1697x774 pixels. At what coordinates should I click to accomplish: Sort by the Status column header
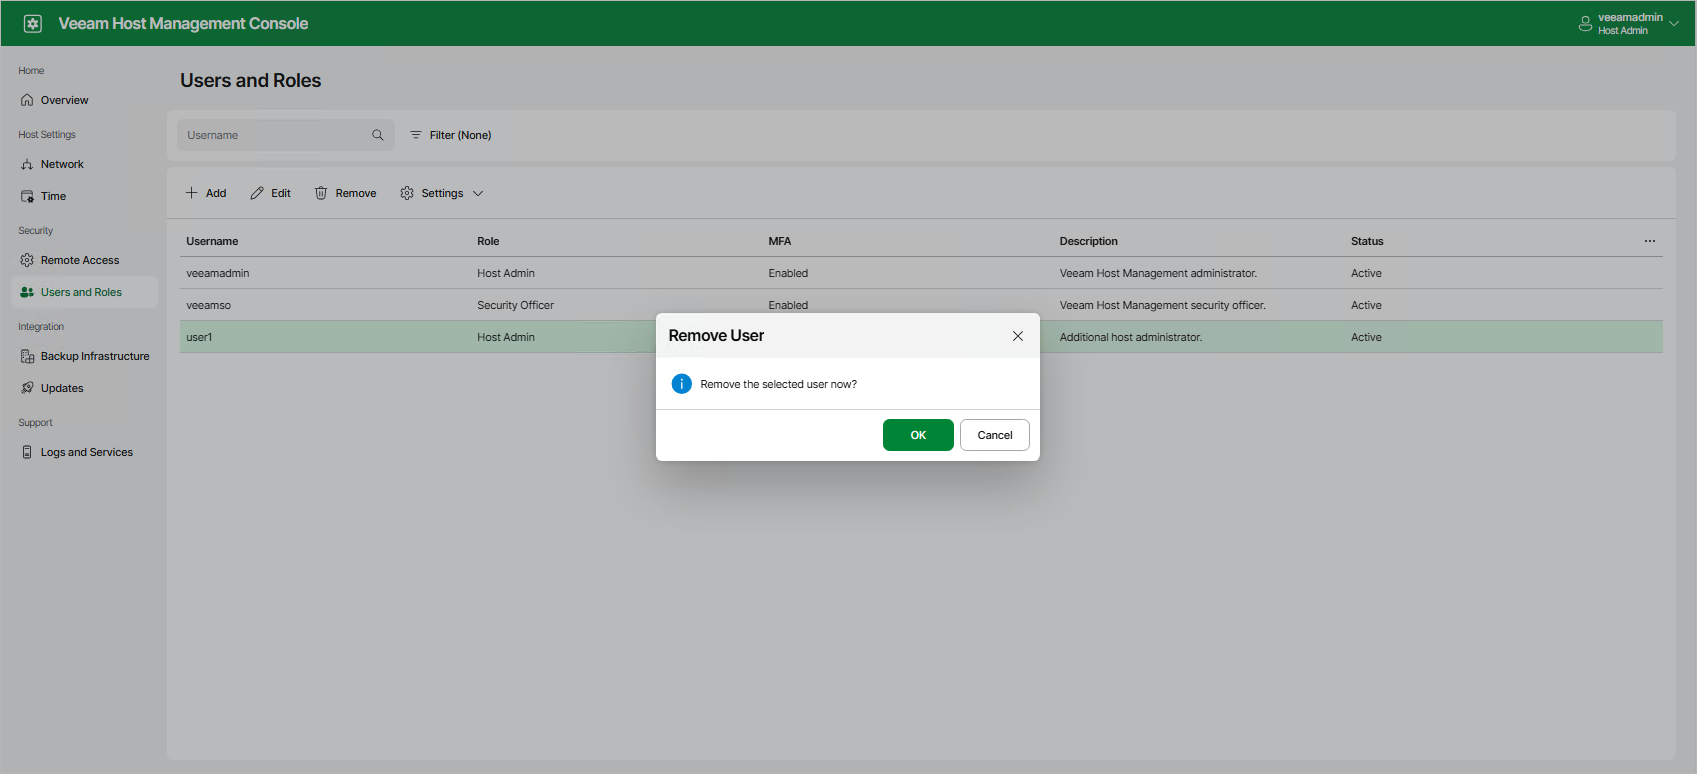[1367, 241]
